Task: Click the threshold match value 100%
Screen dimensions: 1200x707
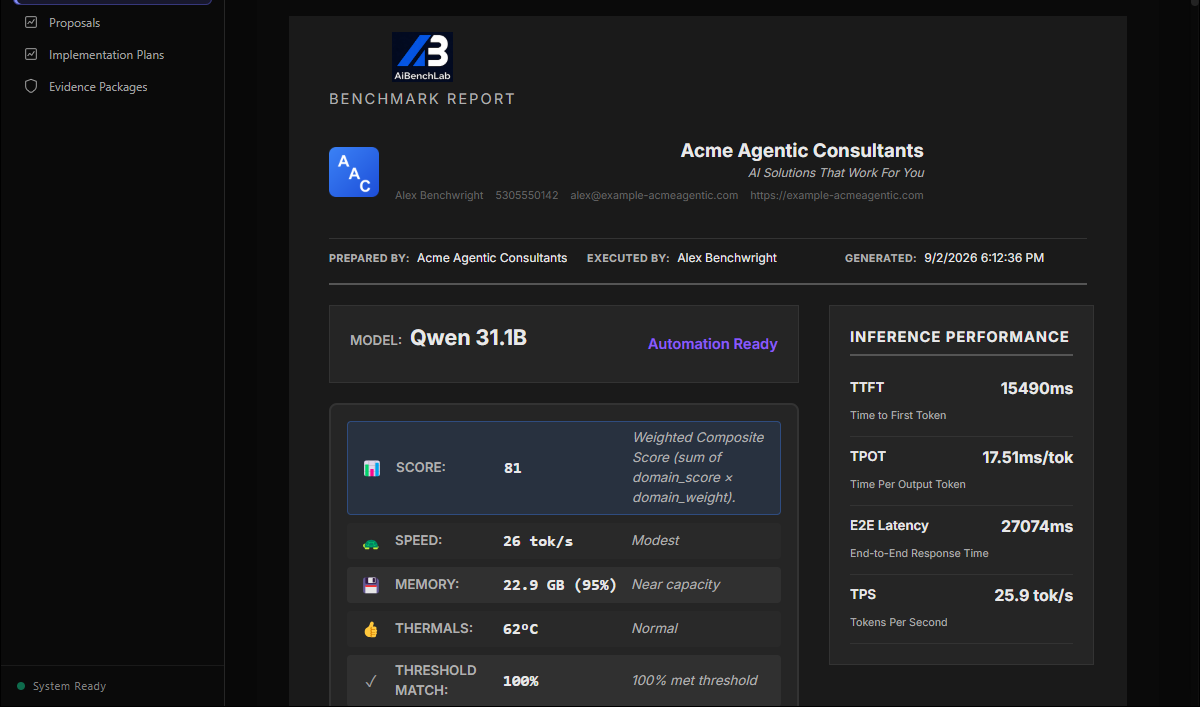Action: coord(521,681)
